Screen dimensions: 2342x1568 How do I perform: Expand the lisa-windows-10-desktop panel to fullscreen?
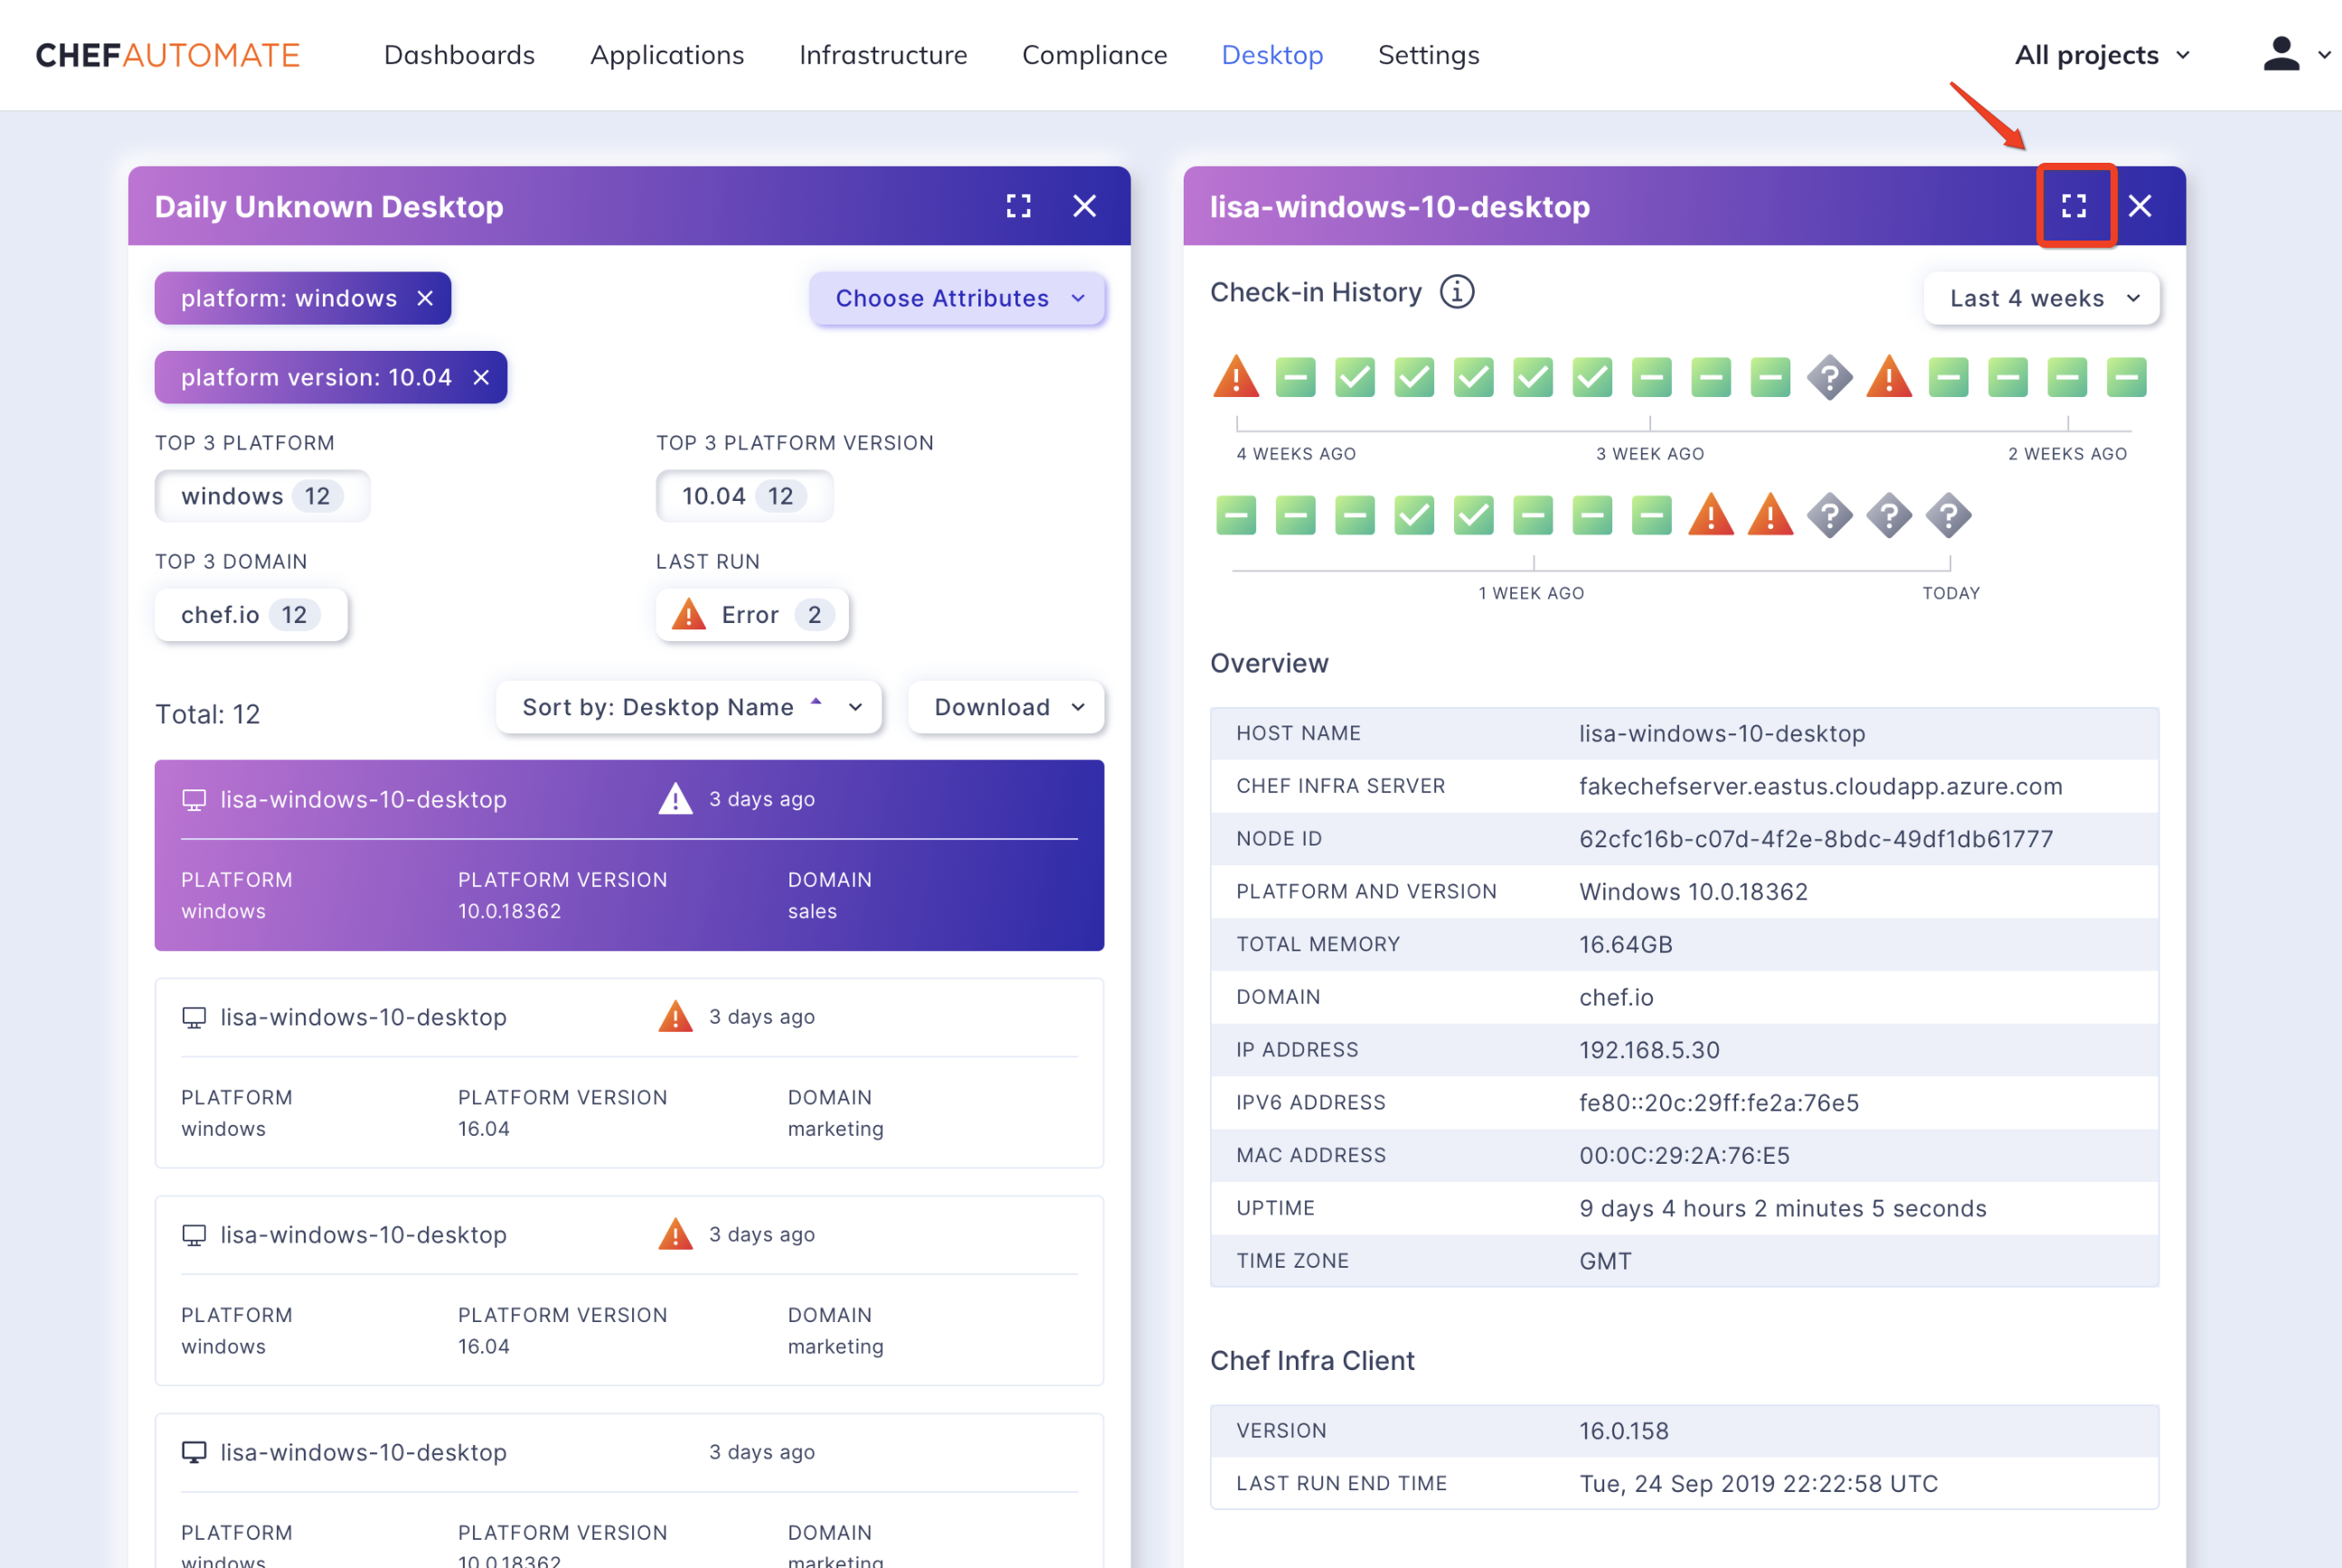[x=2074, y=206]
